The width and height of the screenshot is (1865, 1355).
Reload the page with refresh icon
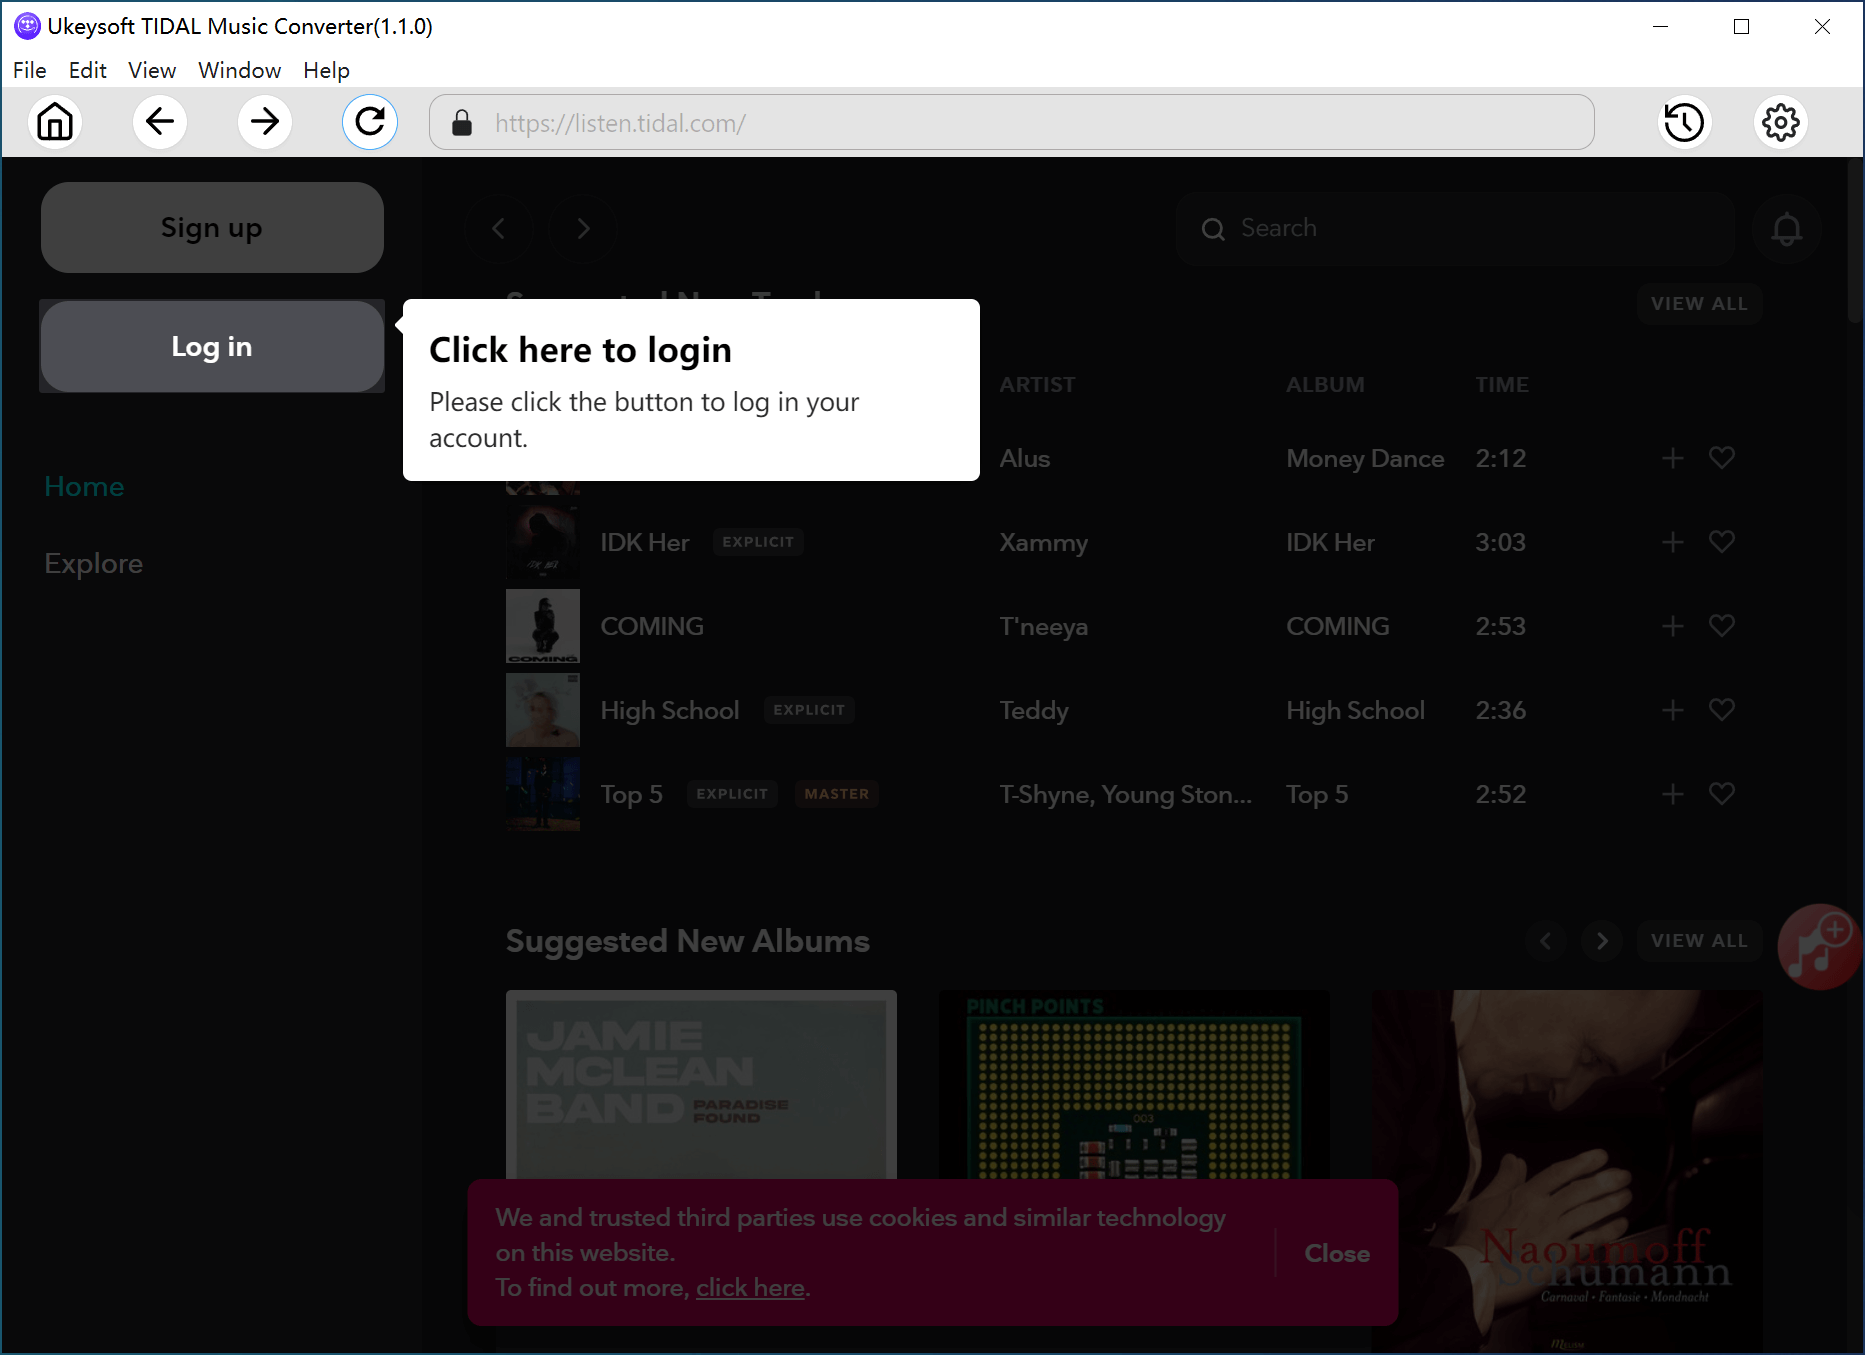370,123
